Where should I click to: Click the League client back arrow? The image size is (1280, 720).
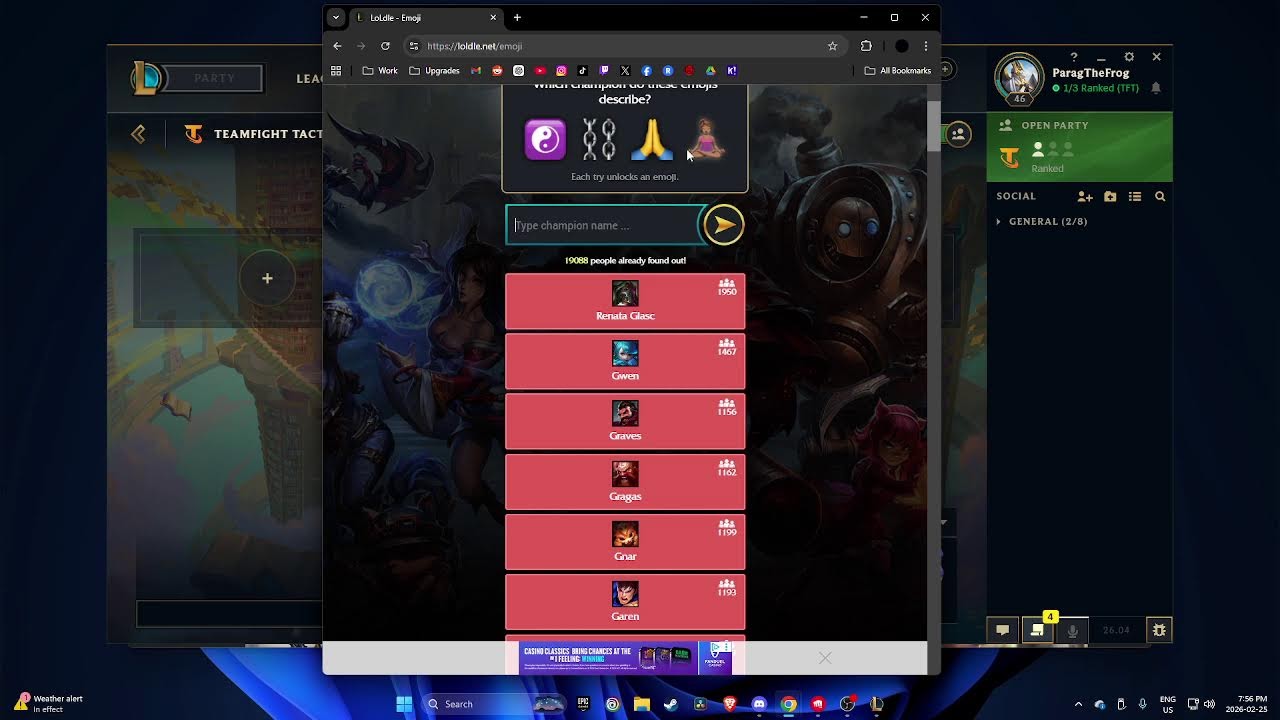pyautogui.click(x=138, y=134)
